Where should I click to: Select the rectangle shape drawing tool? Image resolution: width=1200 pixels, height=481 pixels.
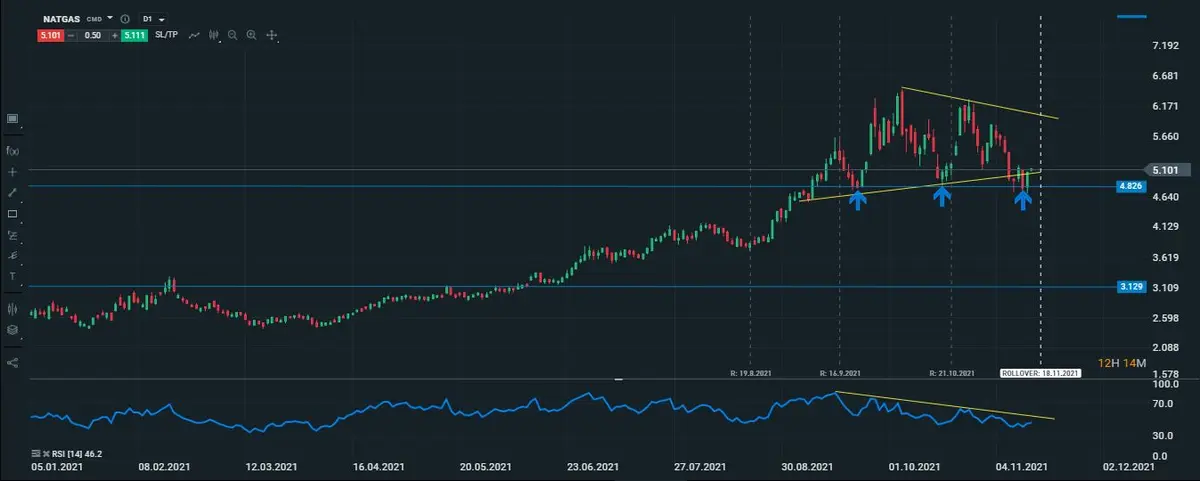click(13, 214)
